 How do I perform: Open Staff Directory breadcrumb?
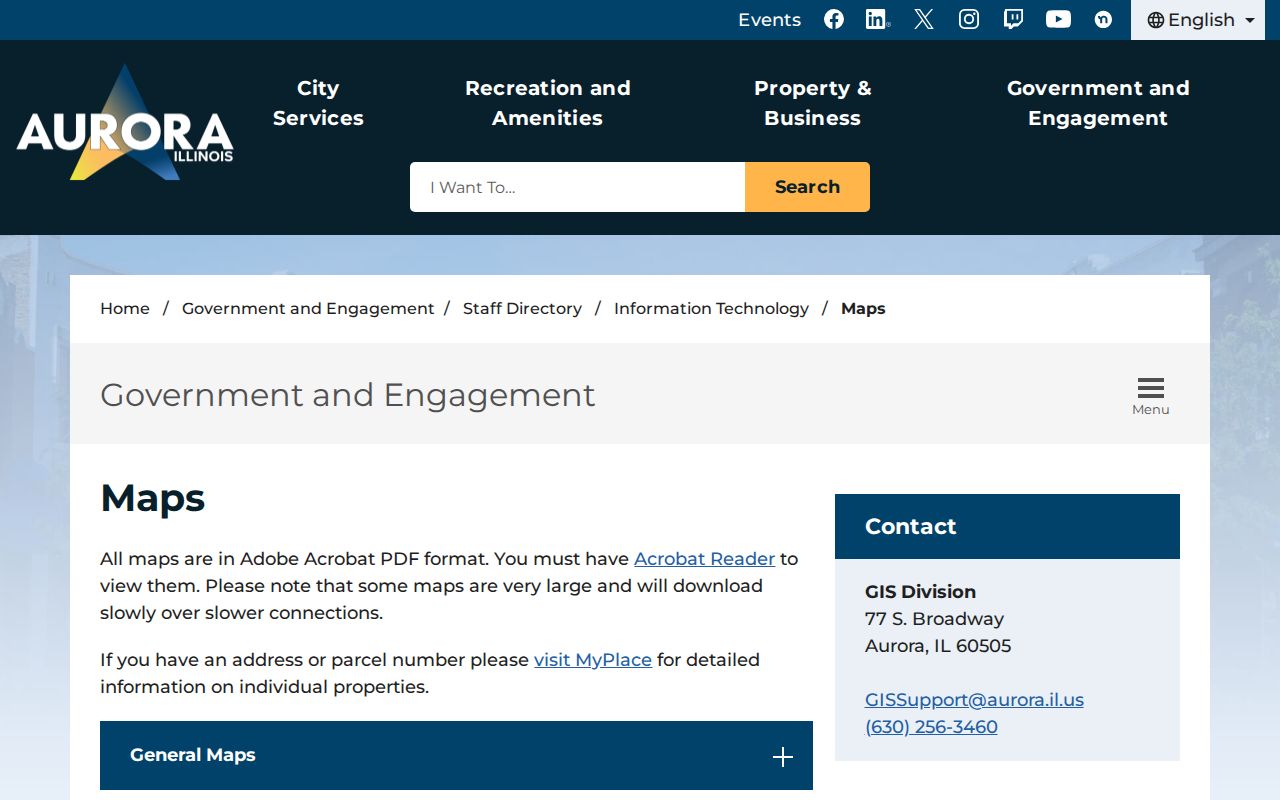[522, 308]
